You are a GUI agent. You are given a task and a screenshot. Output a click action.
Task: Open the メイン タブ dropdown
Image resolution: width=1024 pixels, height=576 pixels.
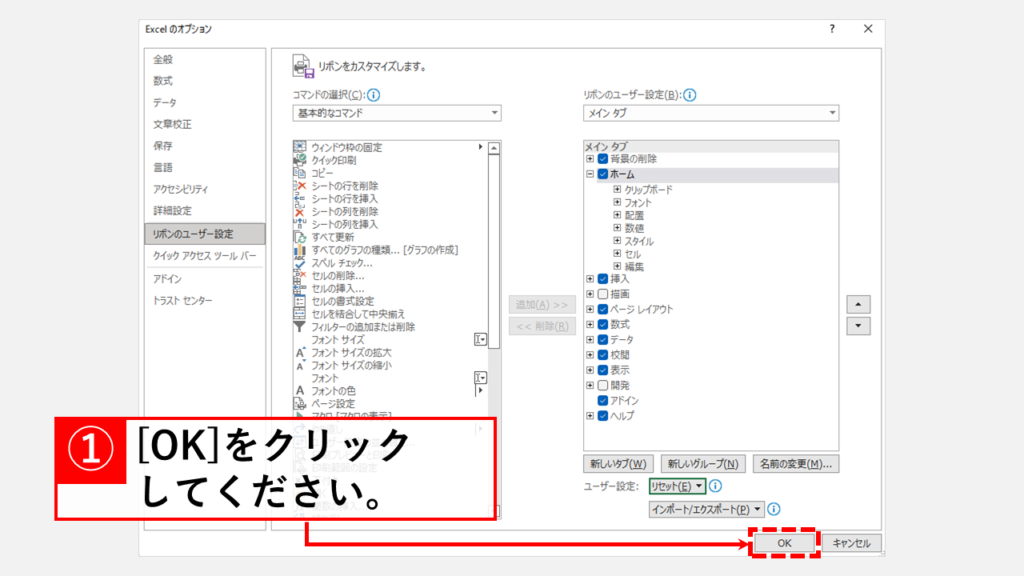click(x=711, y=113)
